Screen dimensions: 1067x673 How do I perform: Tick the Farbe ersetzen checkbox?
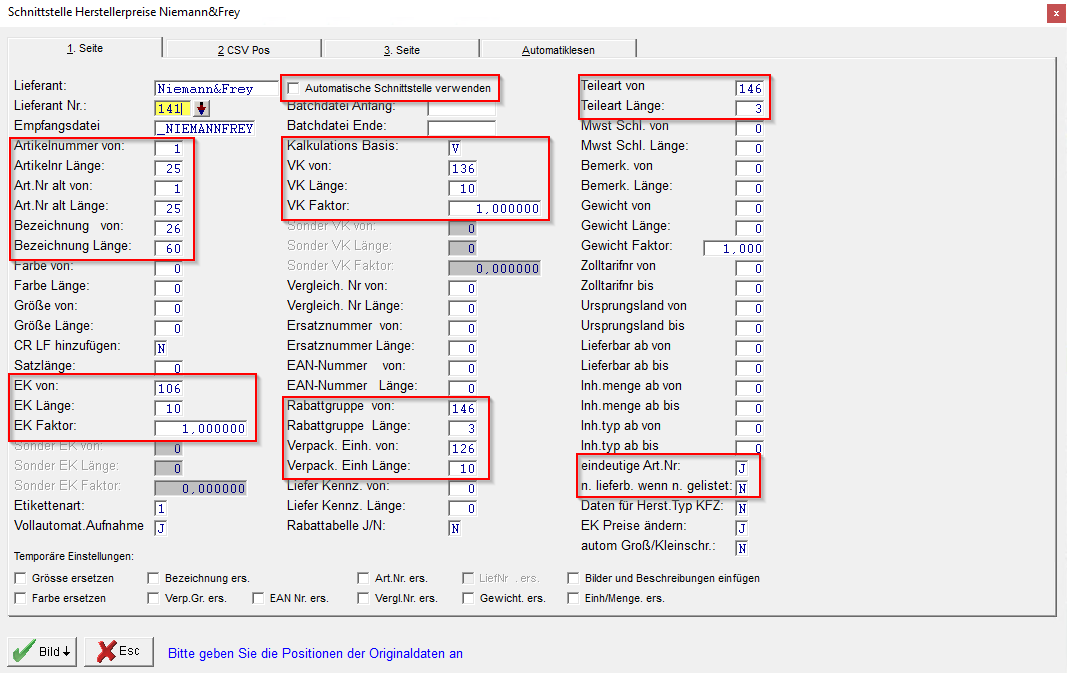click(20, 598)
